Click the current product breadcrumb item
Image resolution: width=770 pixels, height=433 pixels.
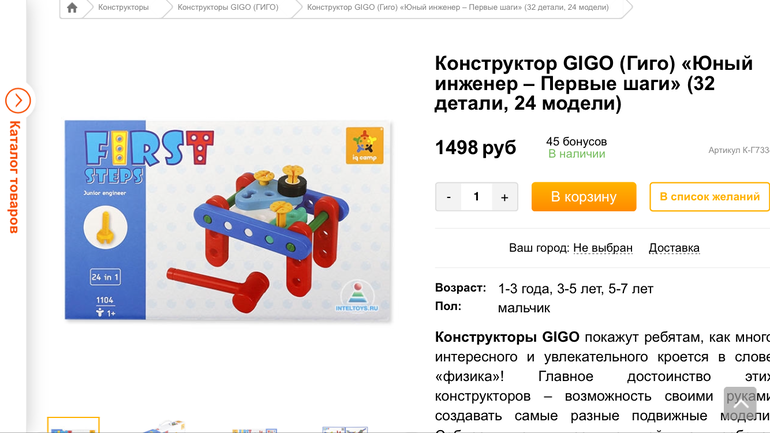click(458, 7)
